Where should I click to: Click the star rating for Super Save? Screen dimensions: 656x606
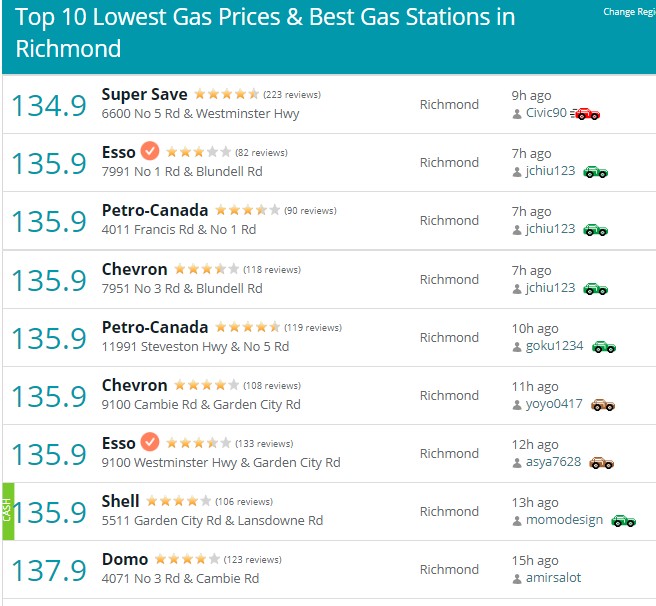[x=226, y=94]
